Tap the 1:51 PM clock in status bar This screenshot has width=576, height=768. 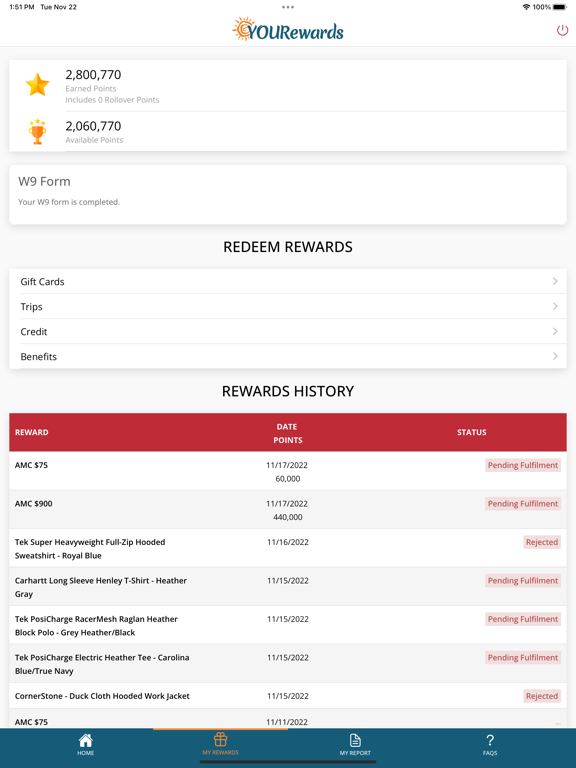[x=22, y=7]
